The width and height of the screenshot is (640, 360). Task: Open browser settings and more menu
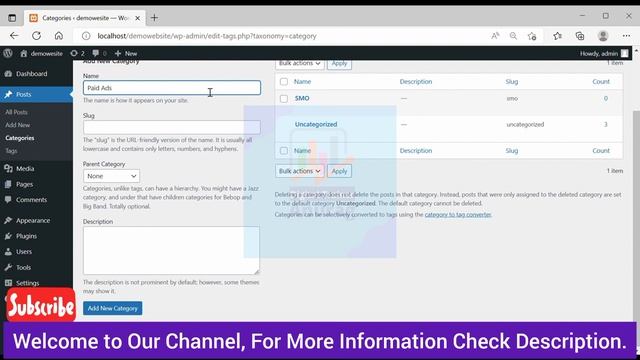pos(626,36)
